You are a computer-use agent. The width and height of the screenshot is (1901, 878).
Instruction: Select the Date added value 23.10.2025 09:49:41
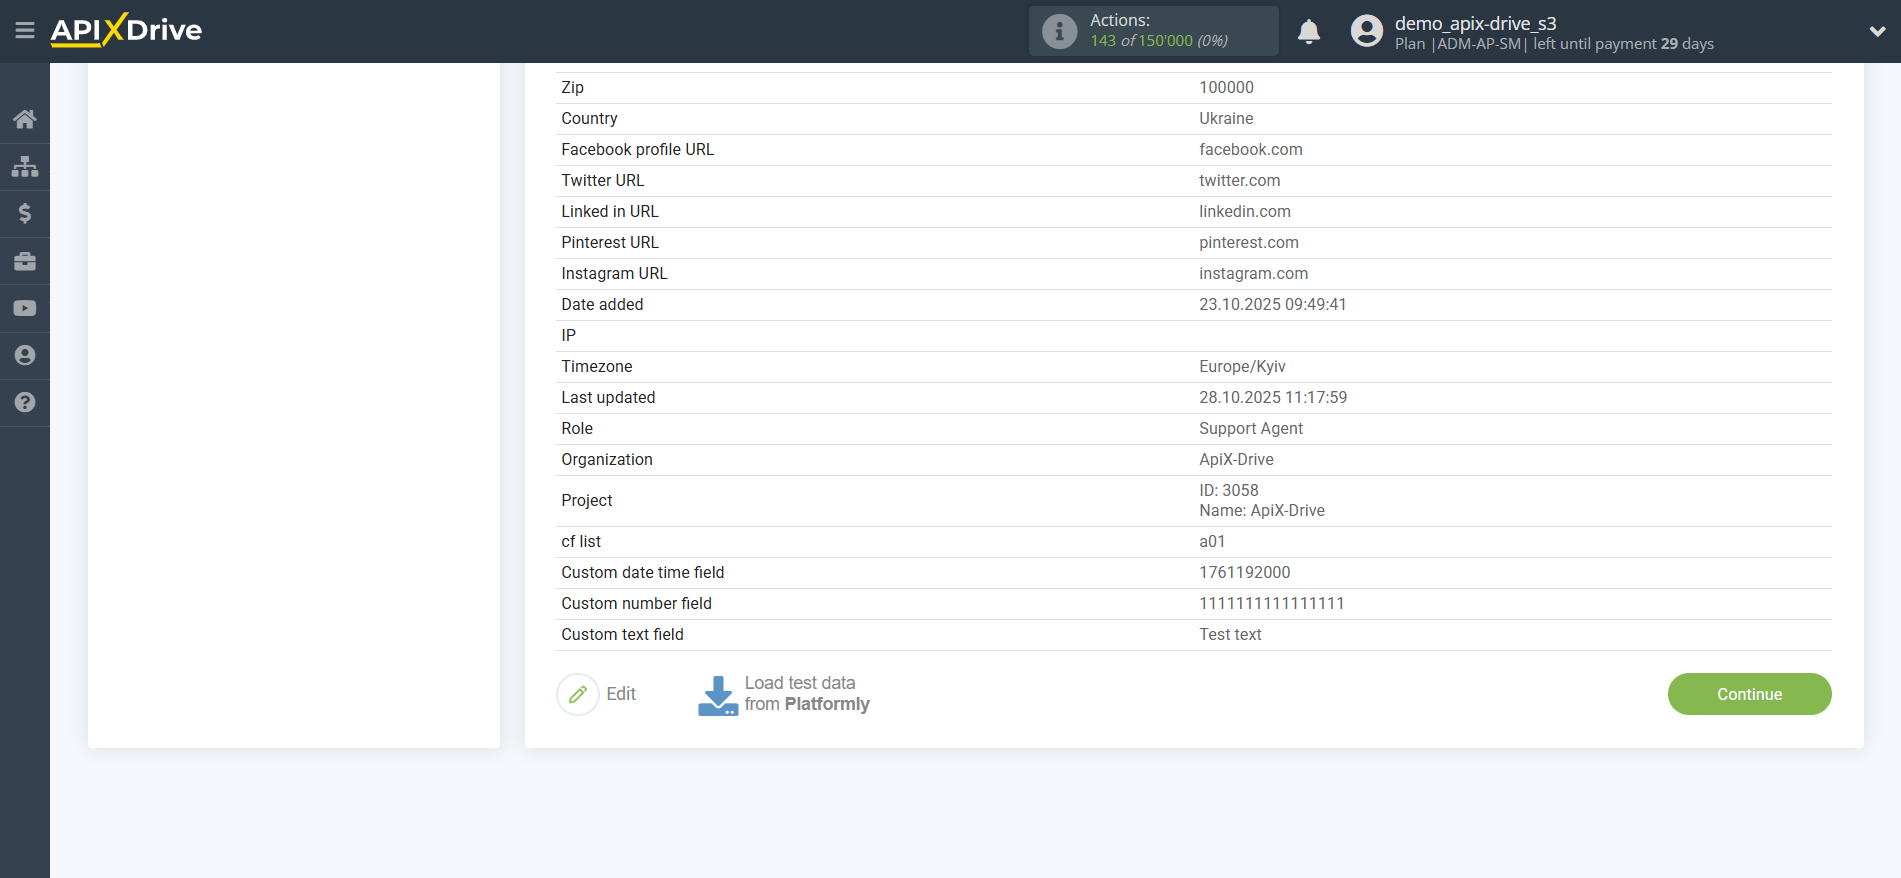pos(1272,305)
